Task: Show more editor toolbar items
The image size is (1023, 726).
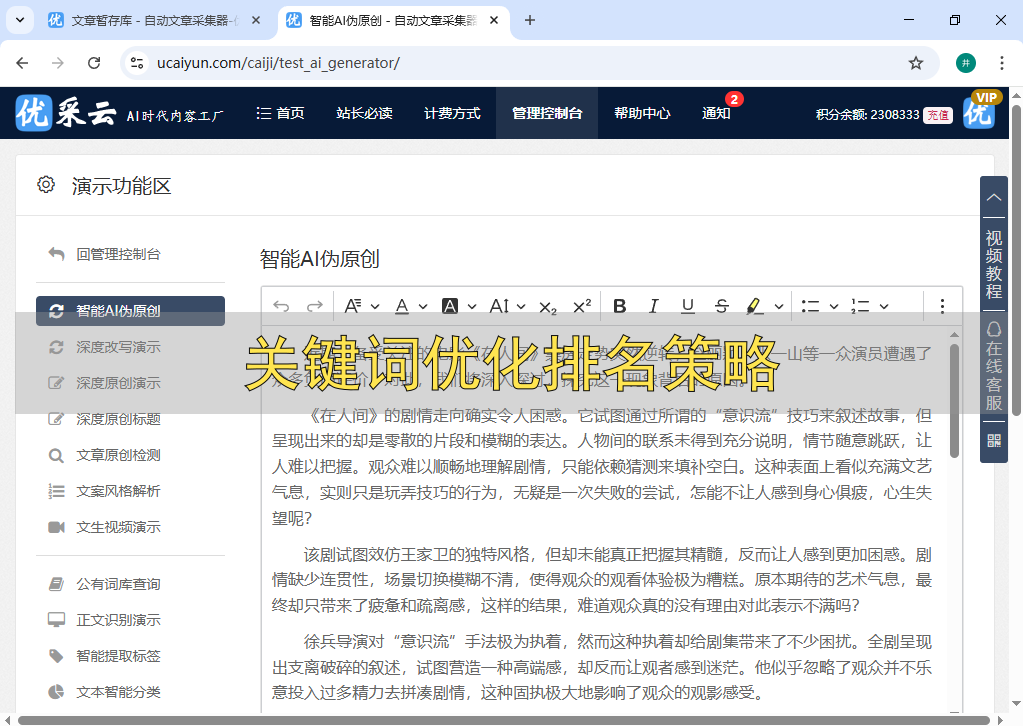Action: 942,306
